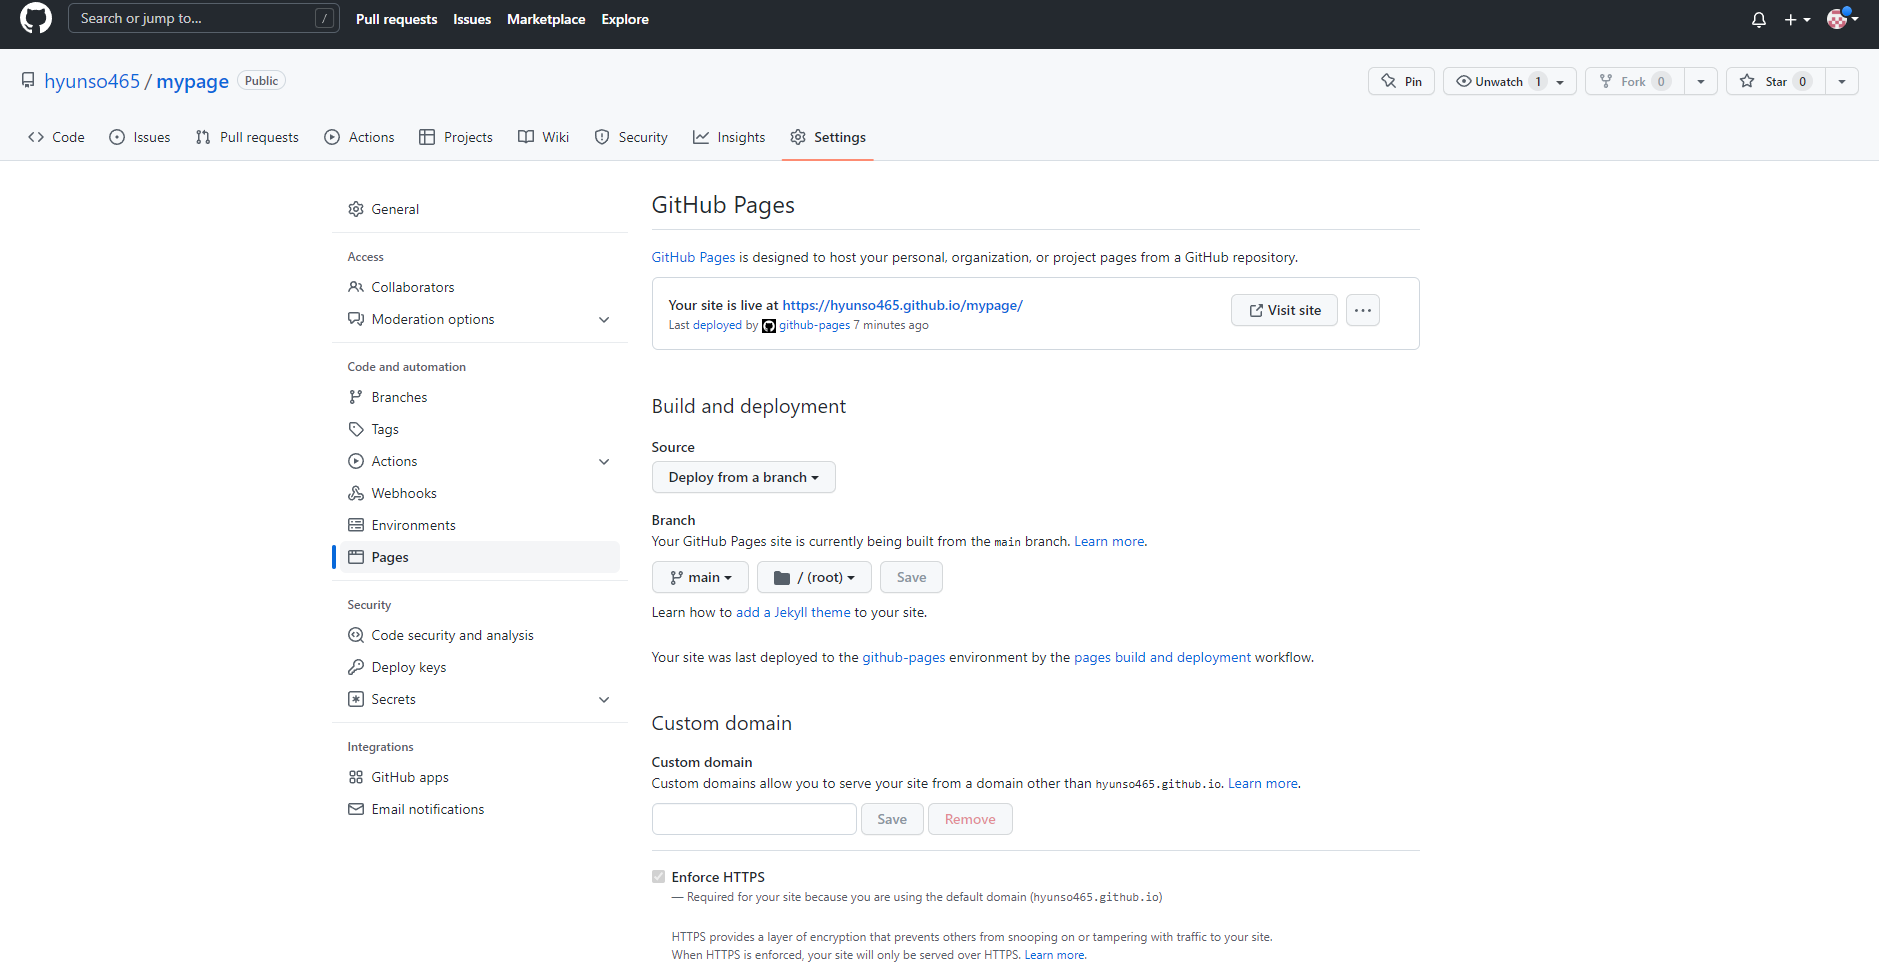This screenshot has width=1879, height=980.
Task: Click the Webhooks icon
Action: tap(356, 493)
